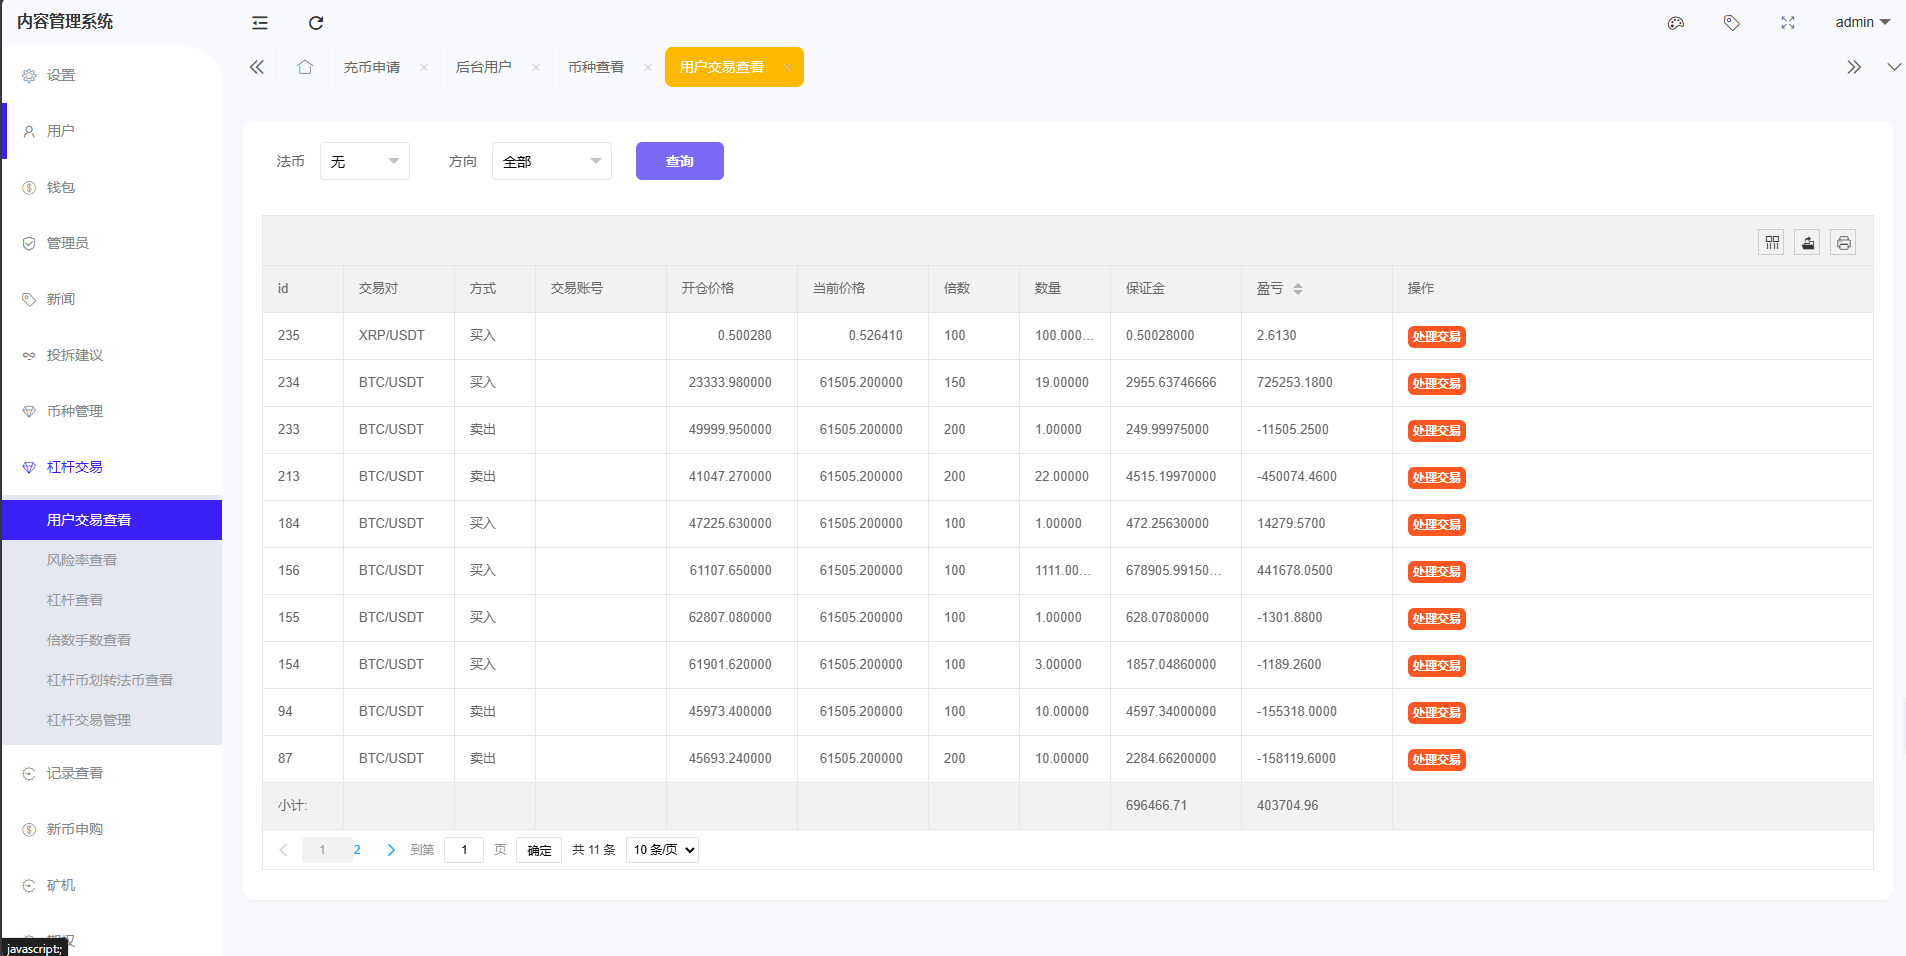Open the theme palette icon
Screen dimensions: 1906x956
point(1676,23)
